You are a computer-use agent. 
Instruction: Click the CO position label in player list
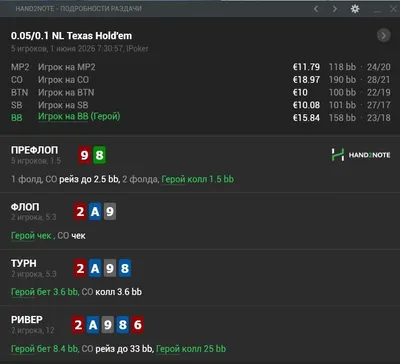[17, 80]
